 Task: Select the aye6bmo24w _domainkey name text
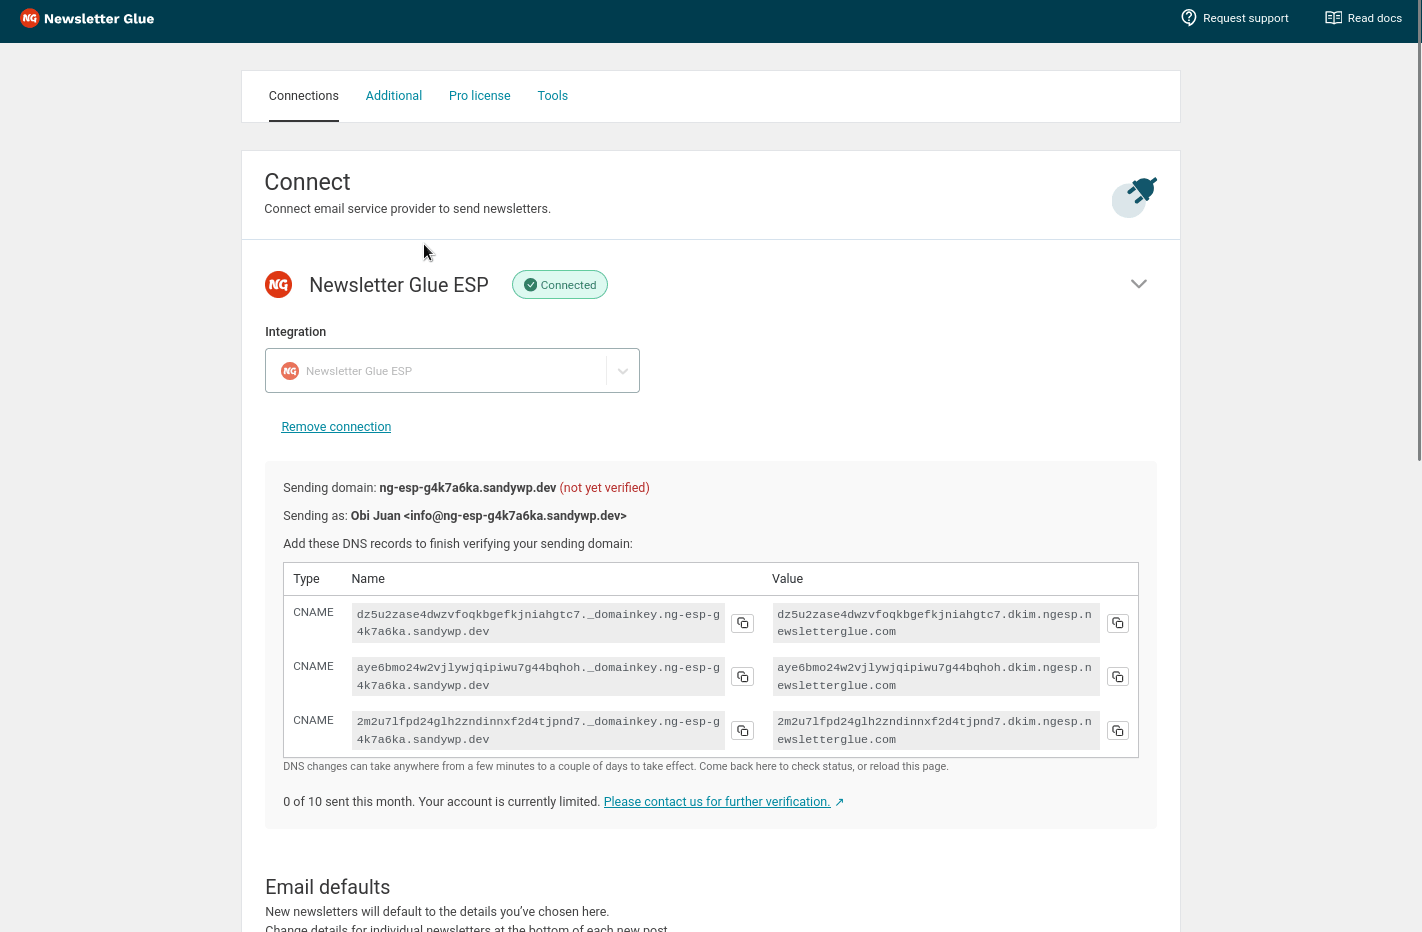[538, 677]
